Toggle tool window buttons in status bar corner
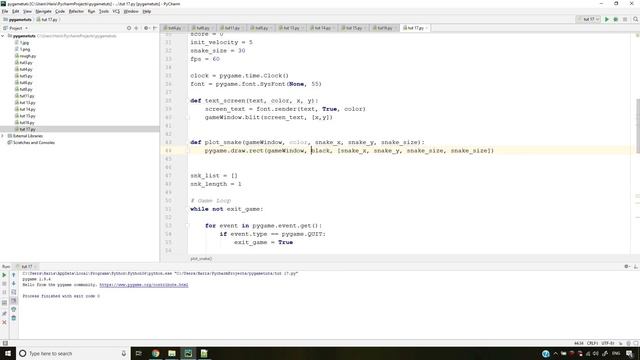Screen dimensions: 640x360 coord(5,343)
